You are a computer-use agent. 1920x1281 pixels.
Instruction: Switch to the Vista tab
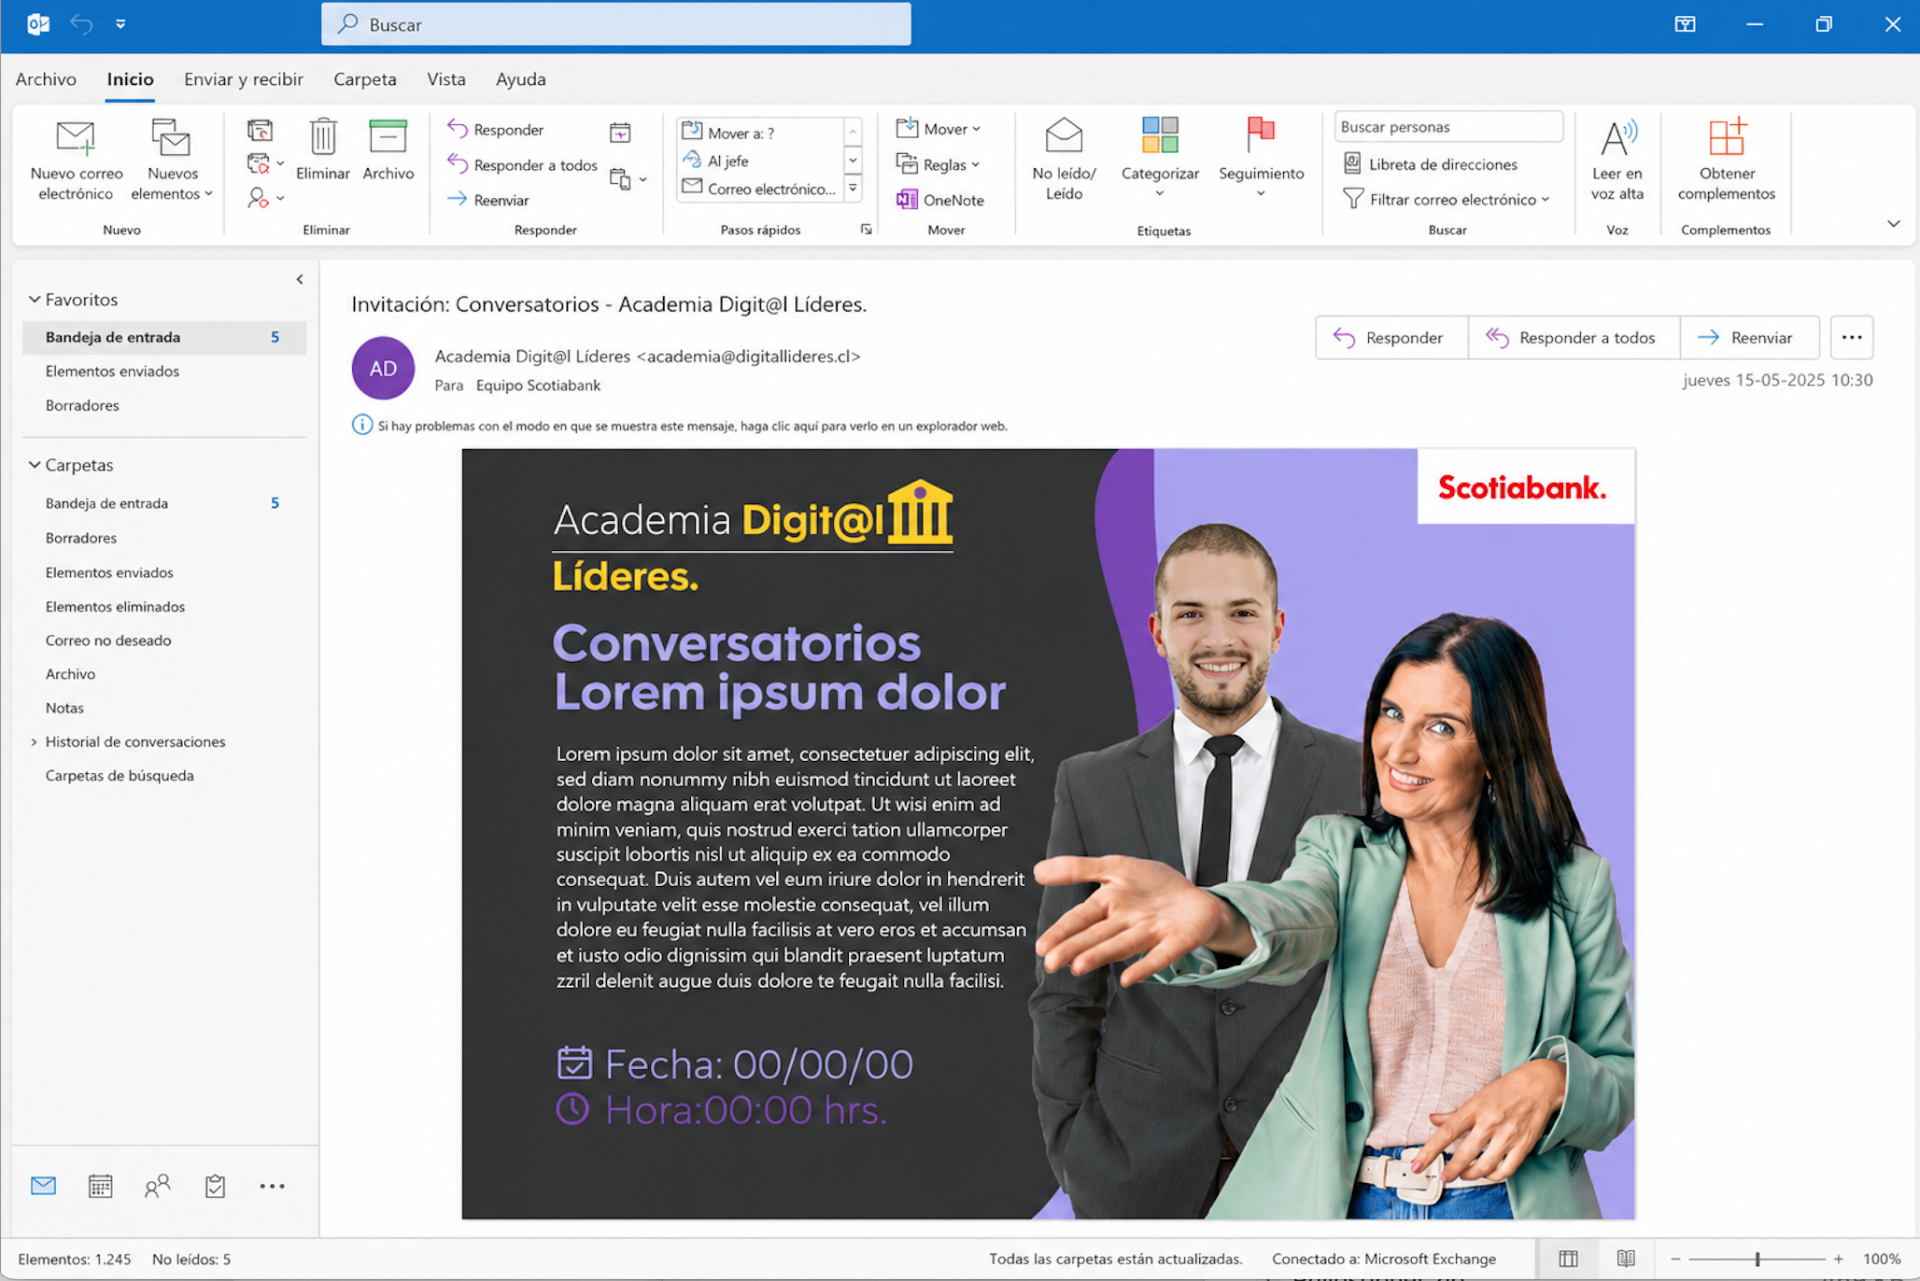[x=446, y=79]
